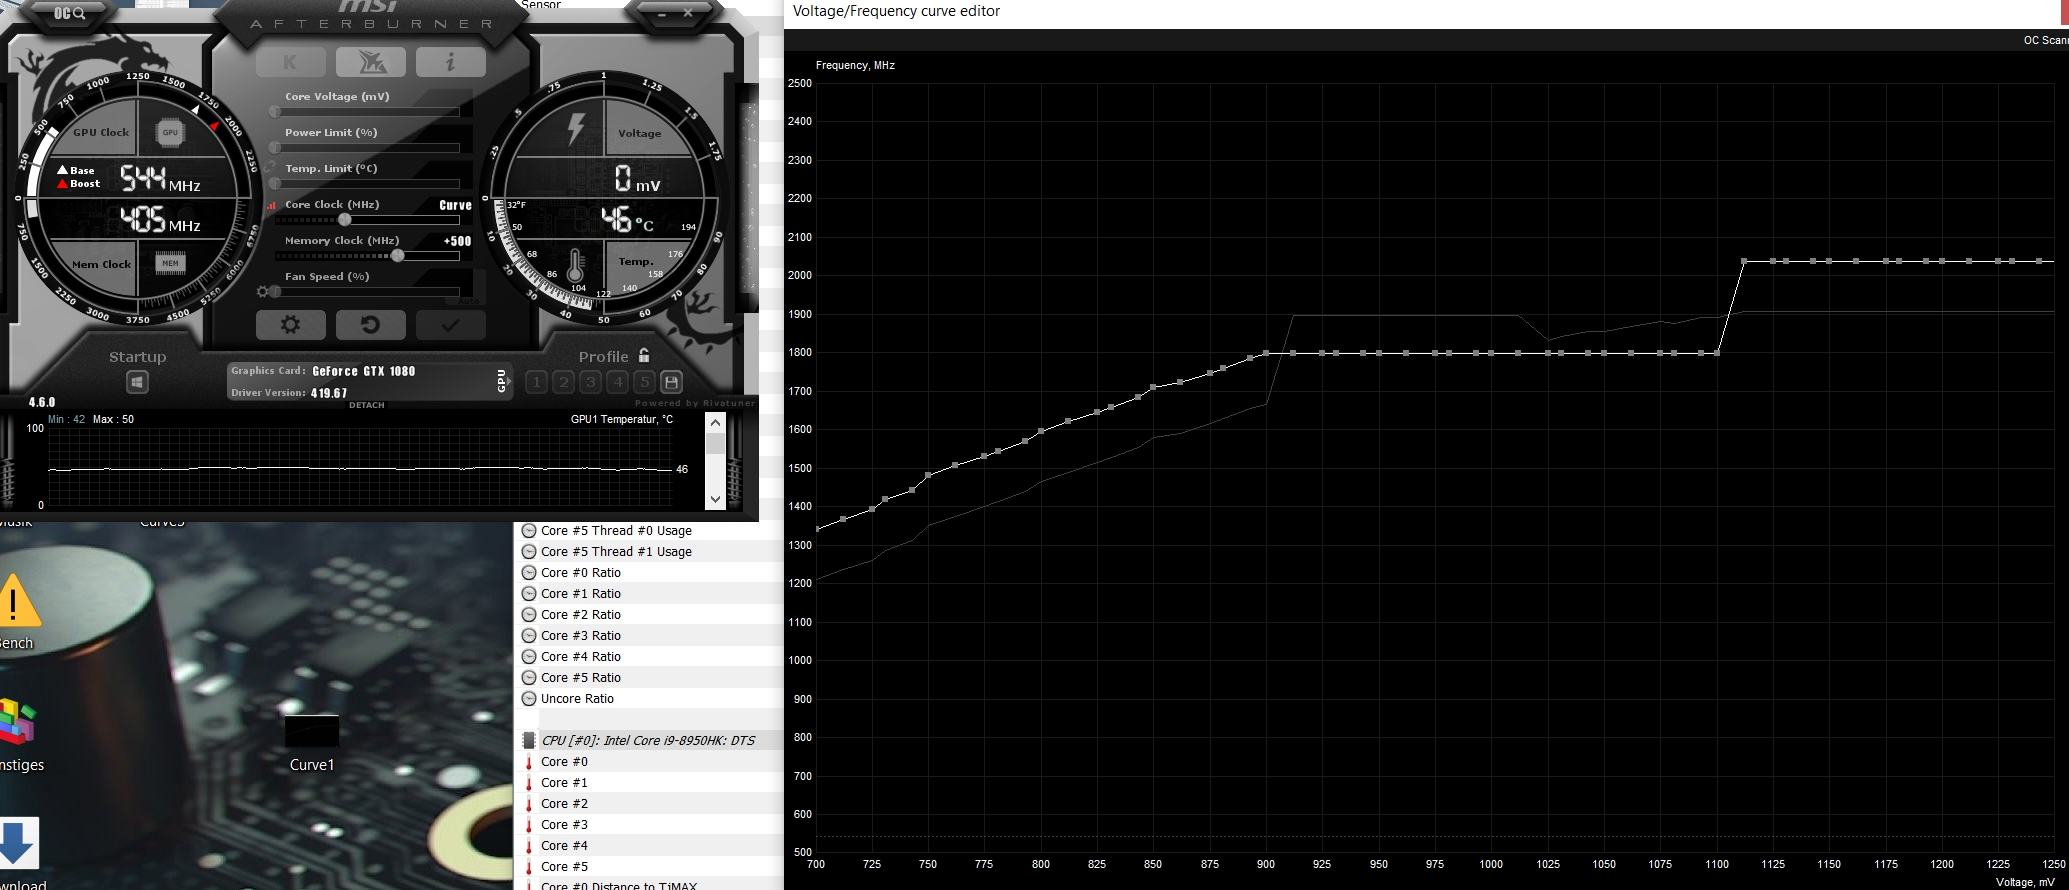Select profile slot 3

(x=590, y=382)
